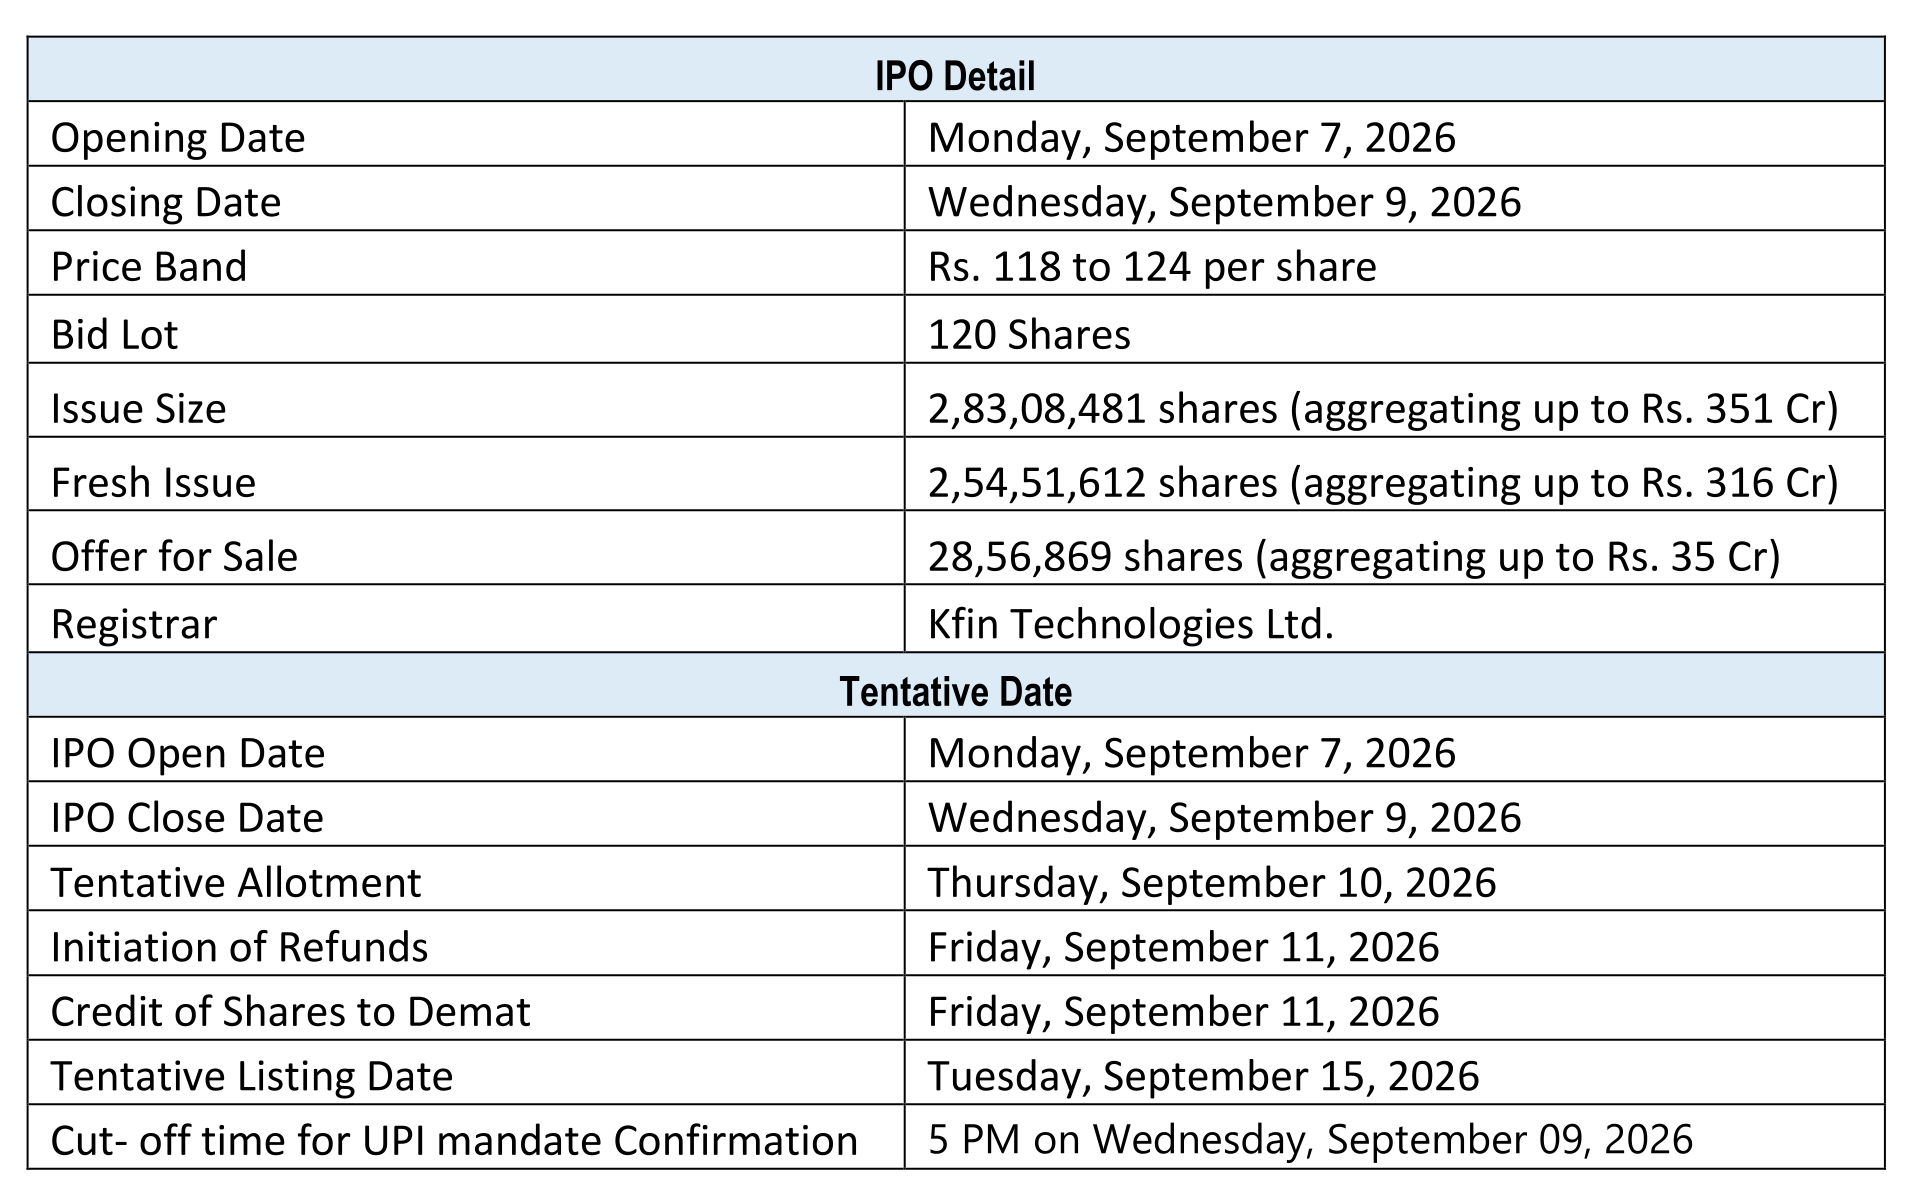Select the Closing Date label cell
This screenshot has height=1188, width=1906.
click(466, 199)
